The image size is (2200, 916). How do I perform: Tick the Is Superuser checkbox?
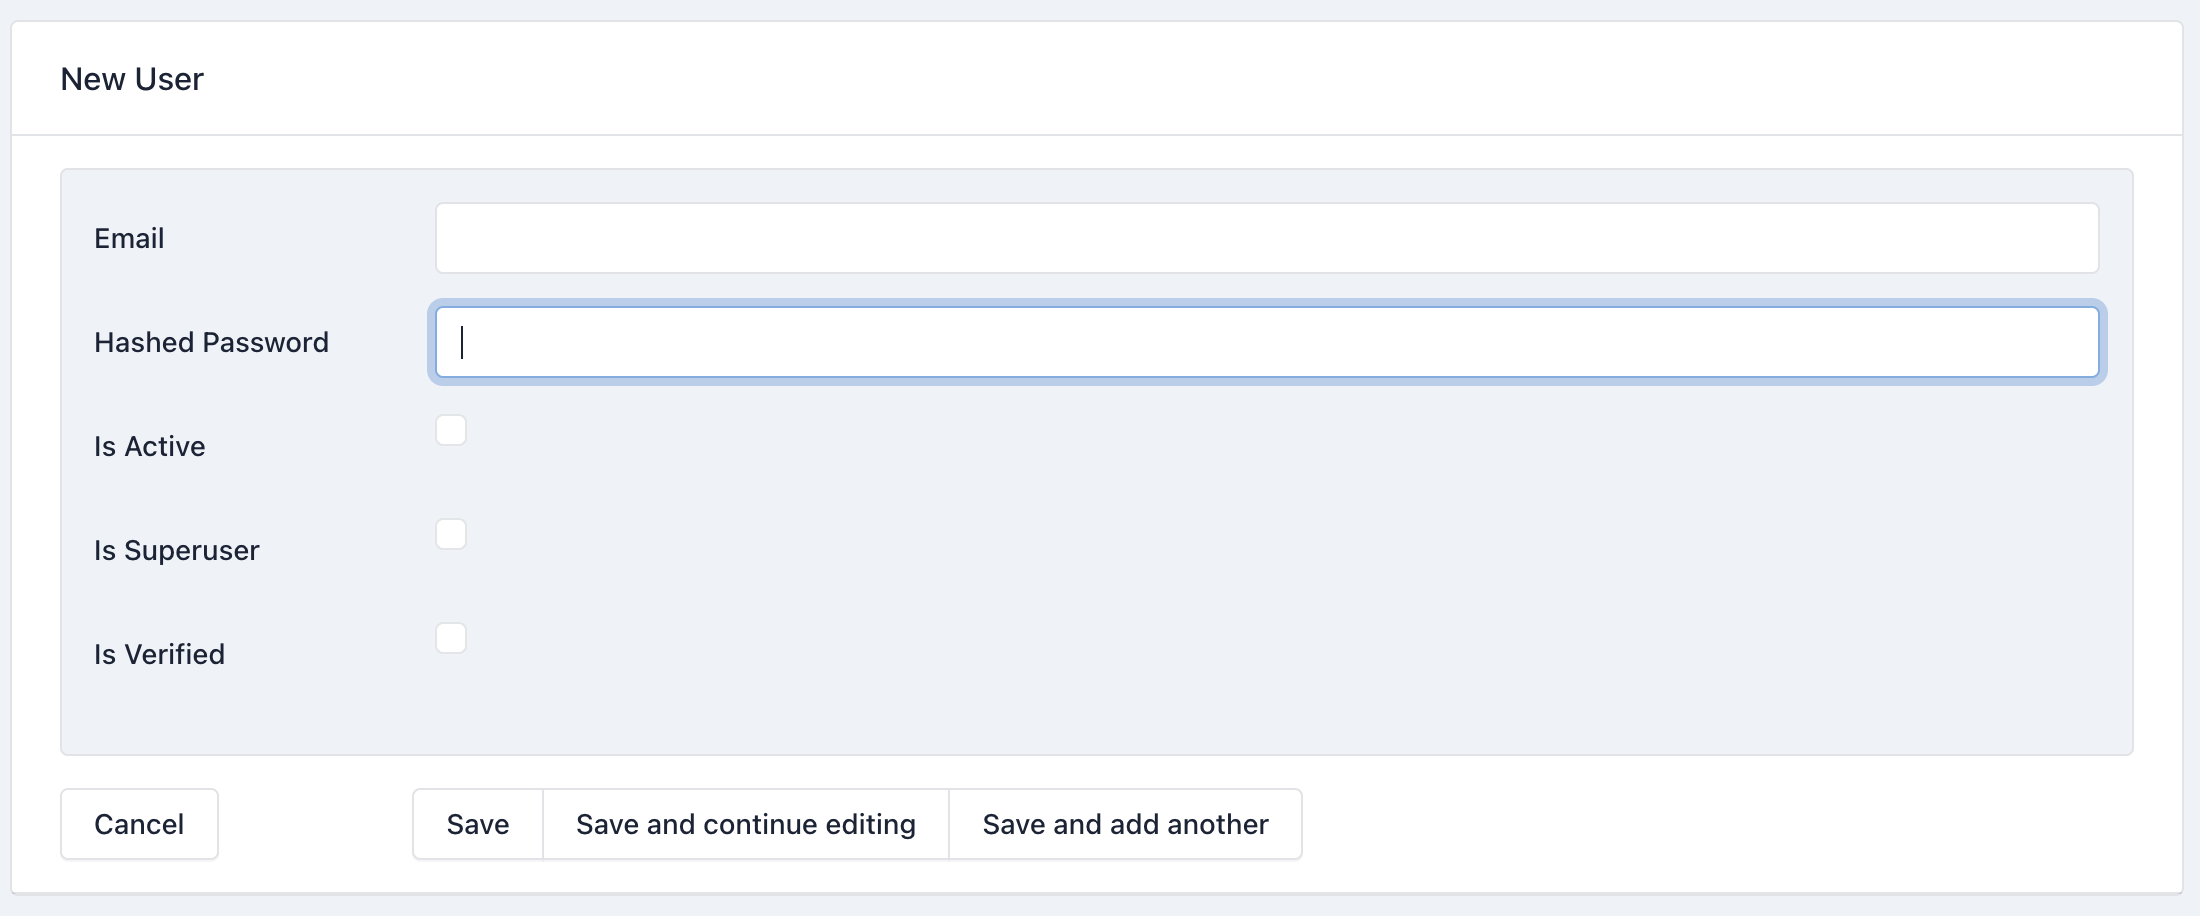click(451, 534)
